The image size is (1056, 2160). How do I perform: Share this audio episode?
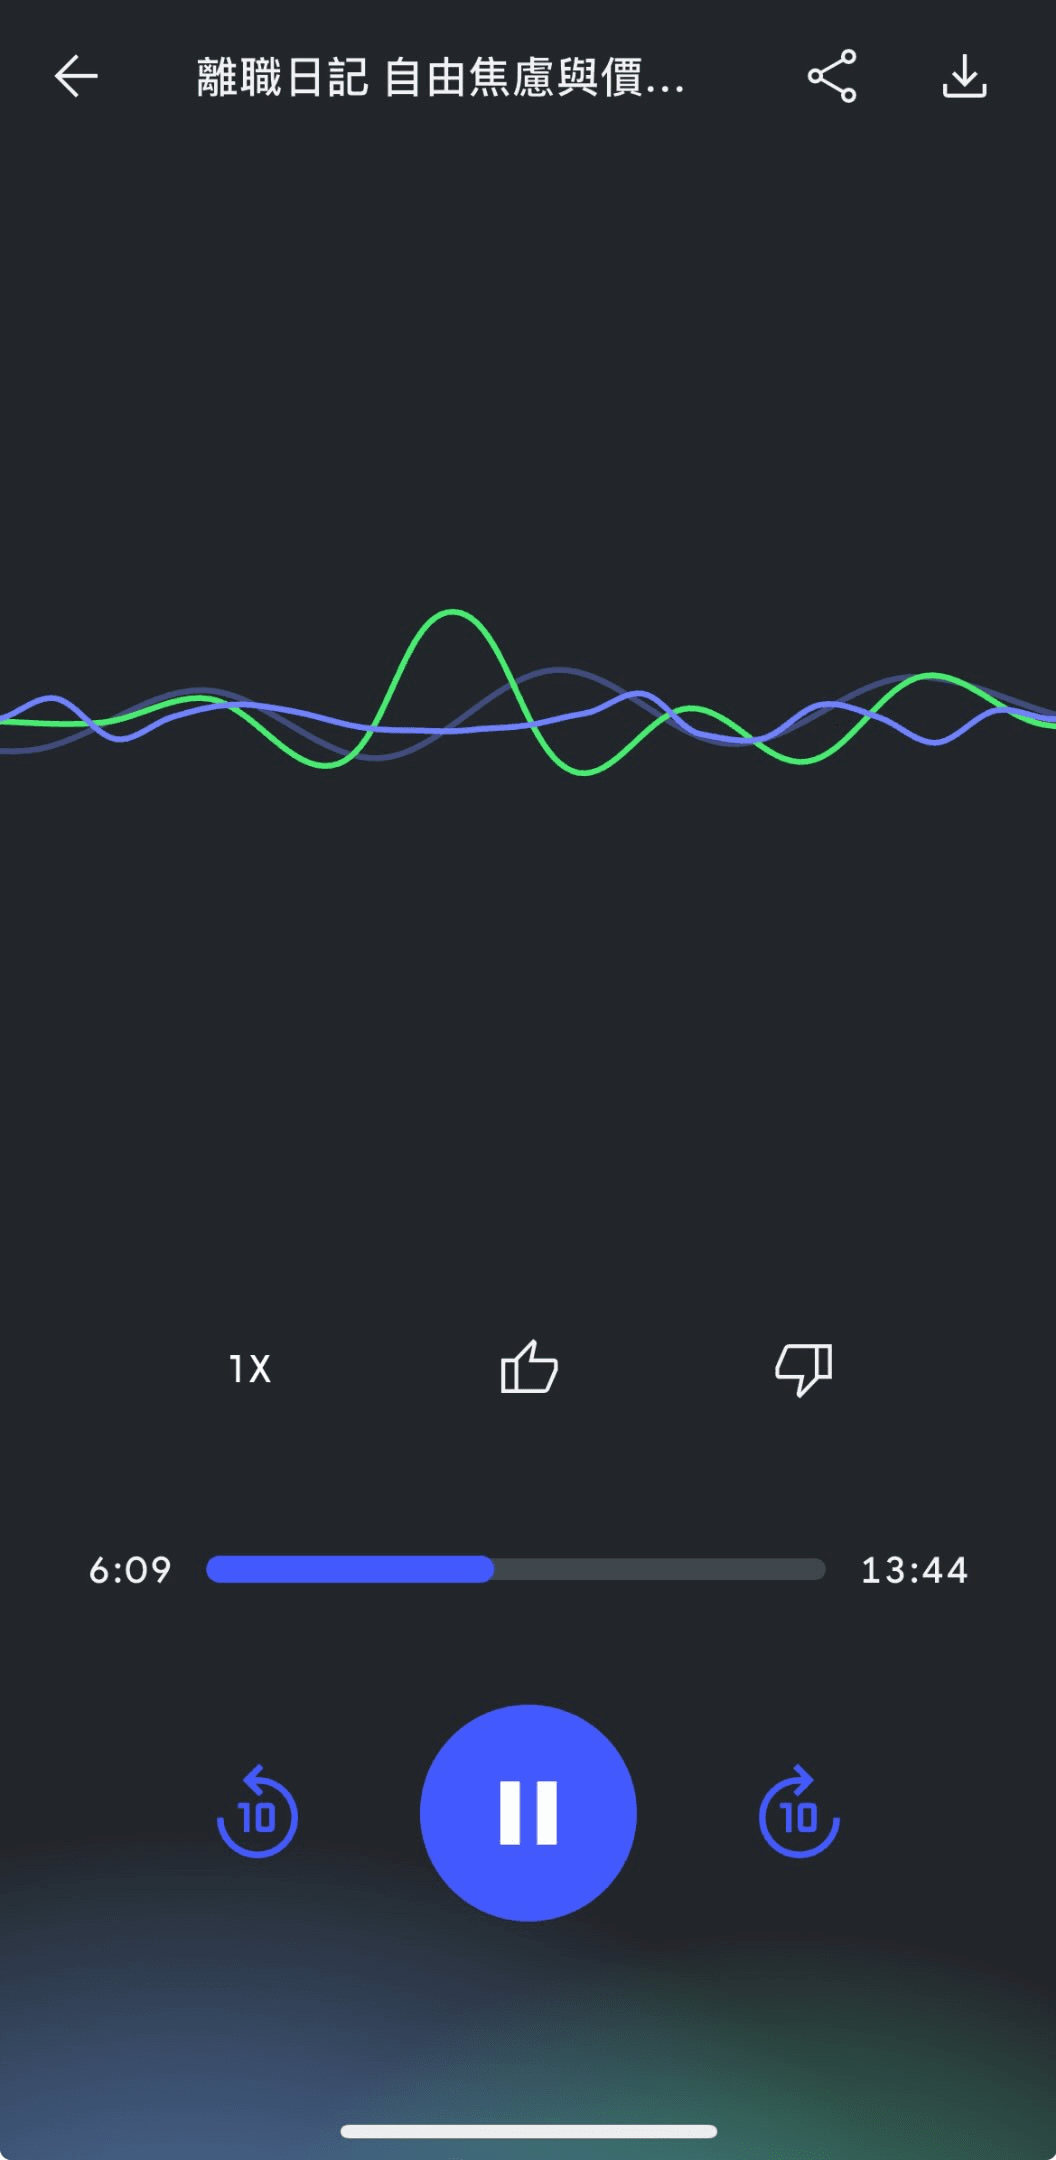coord(832,76)
